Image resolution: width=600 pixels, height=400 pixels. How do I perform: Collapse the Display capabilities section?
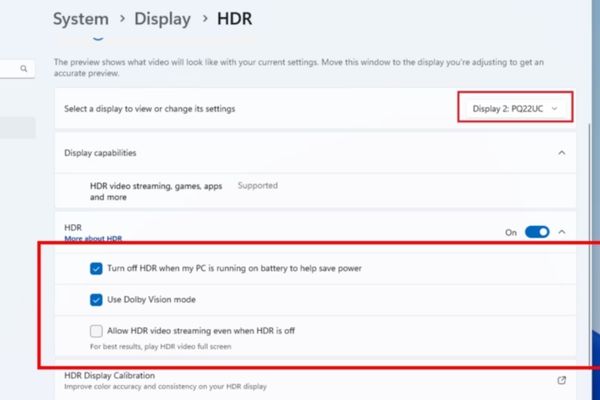click(561, 153)
